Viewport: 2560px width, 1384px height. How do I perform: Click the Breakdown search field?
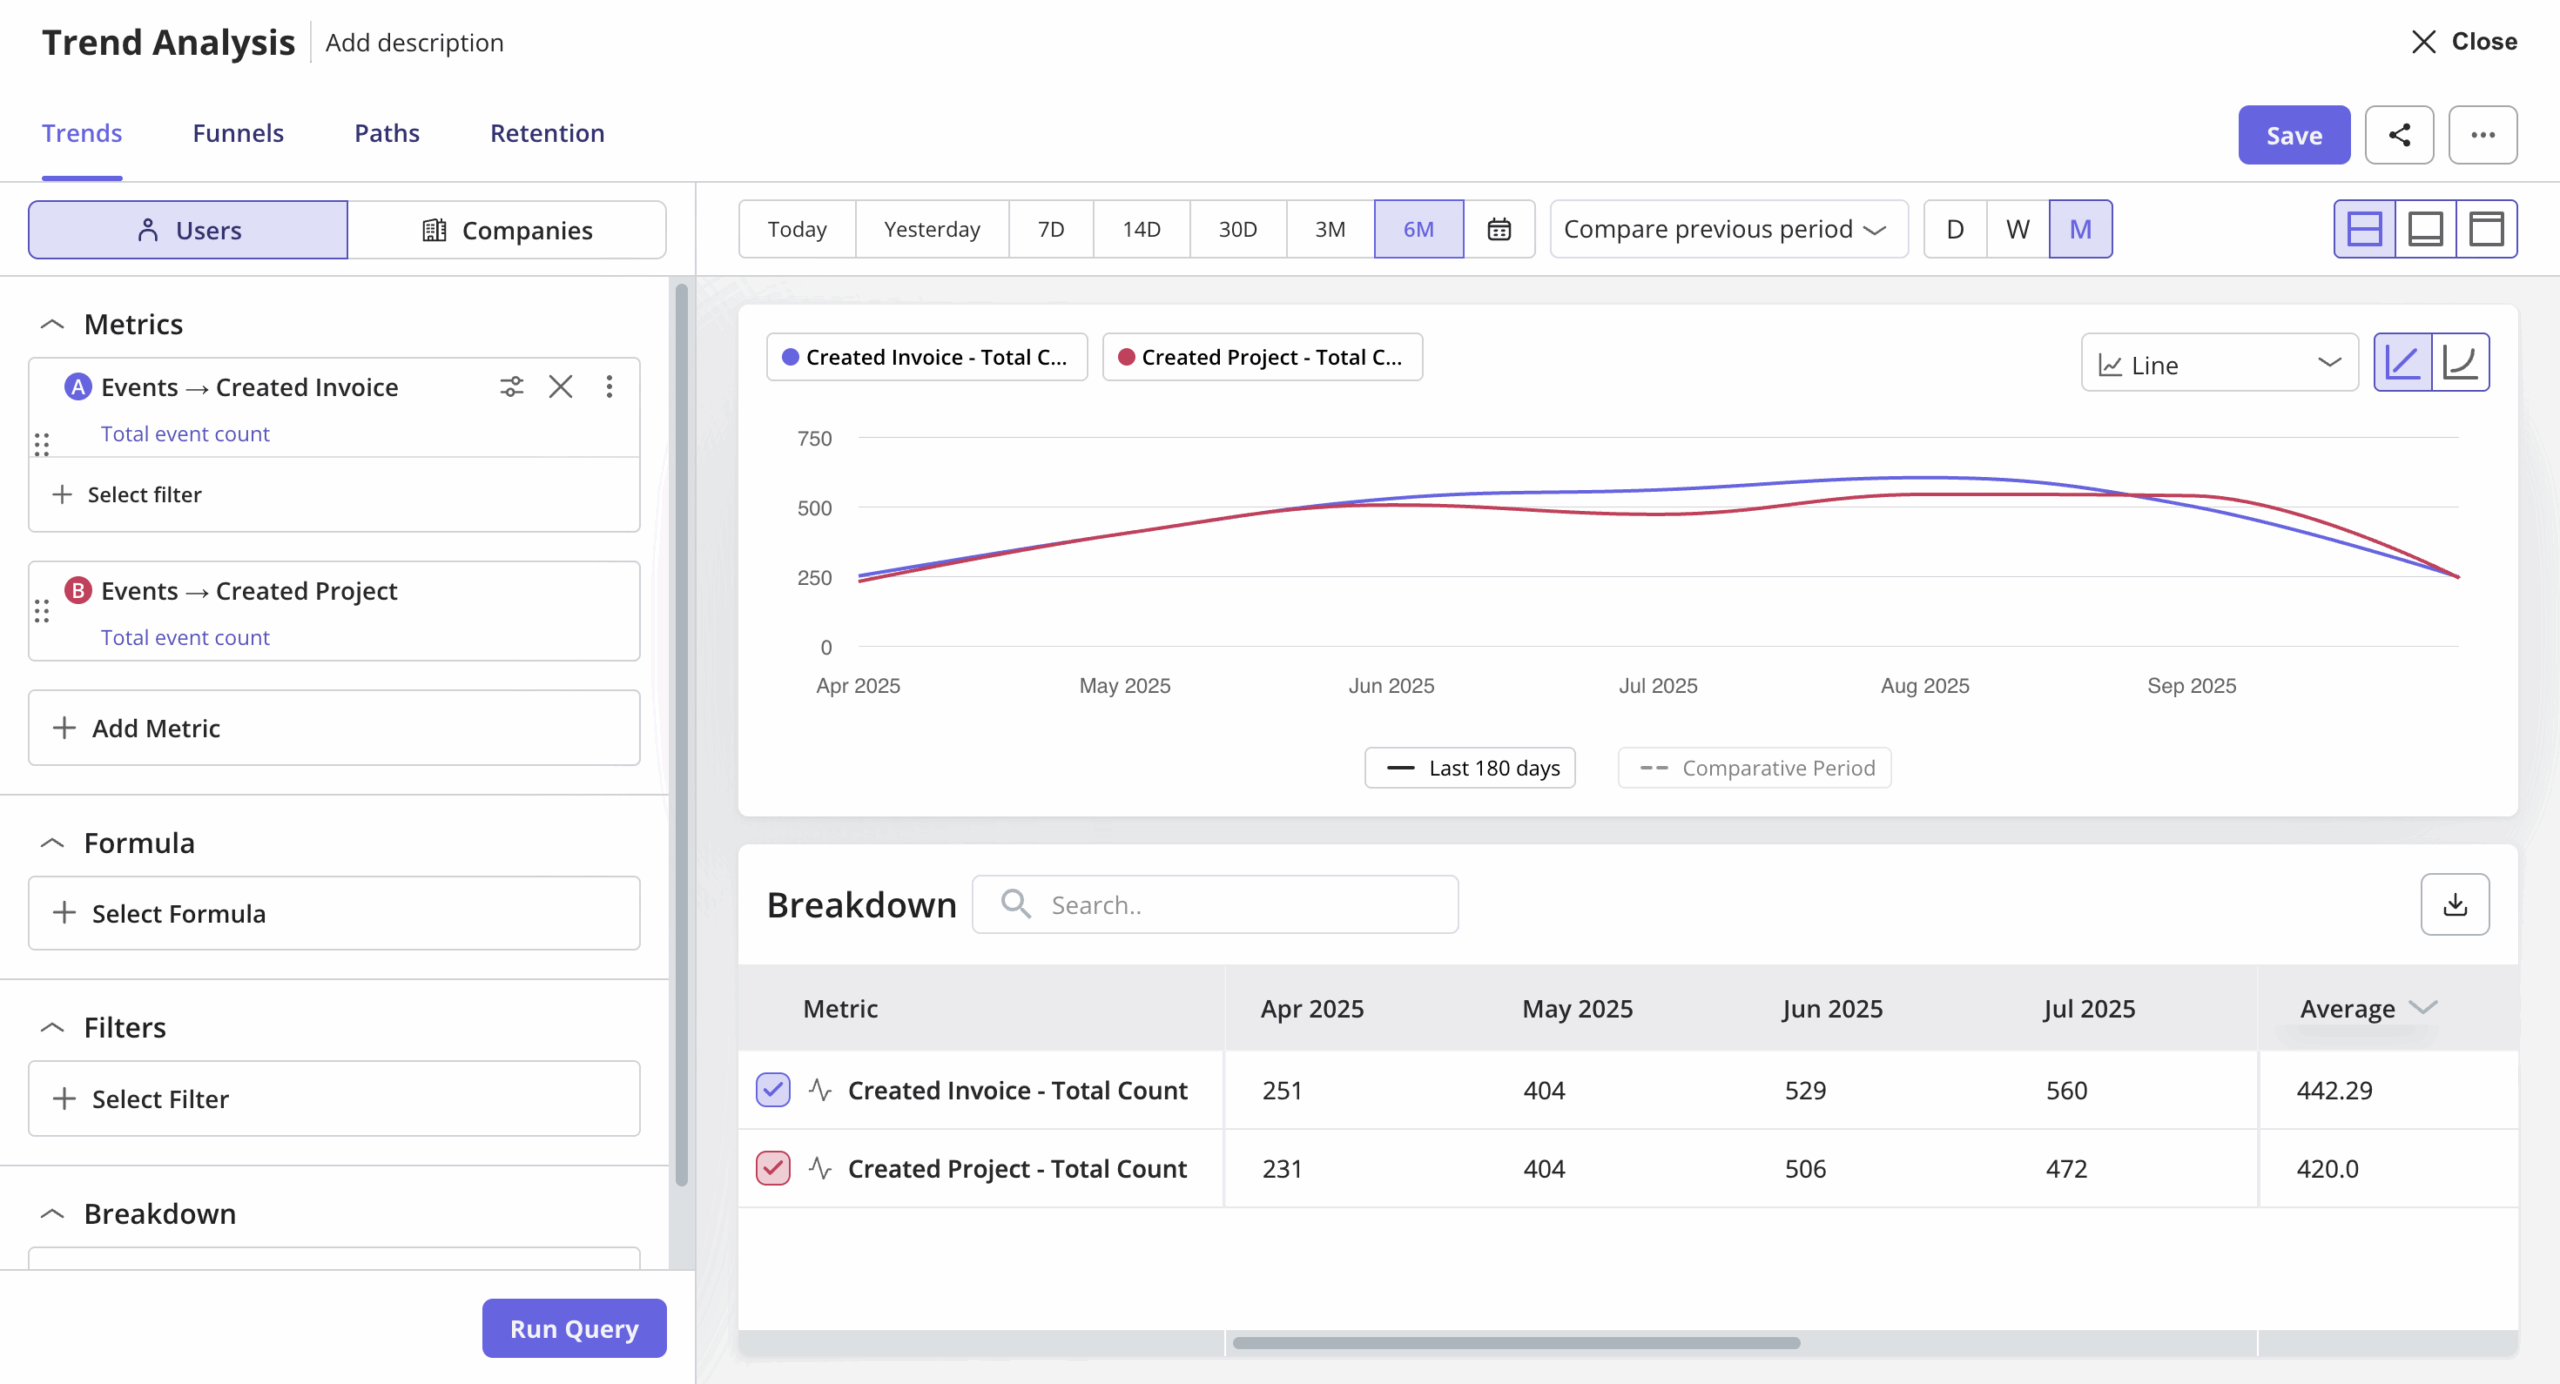[1213, 904]
